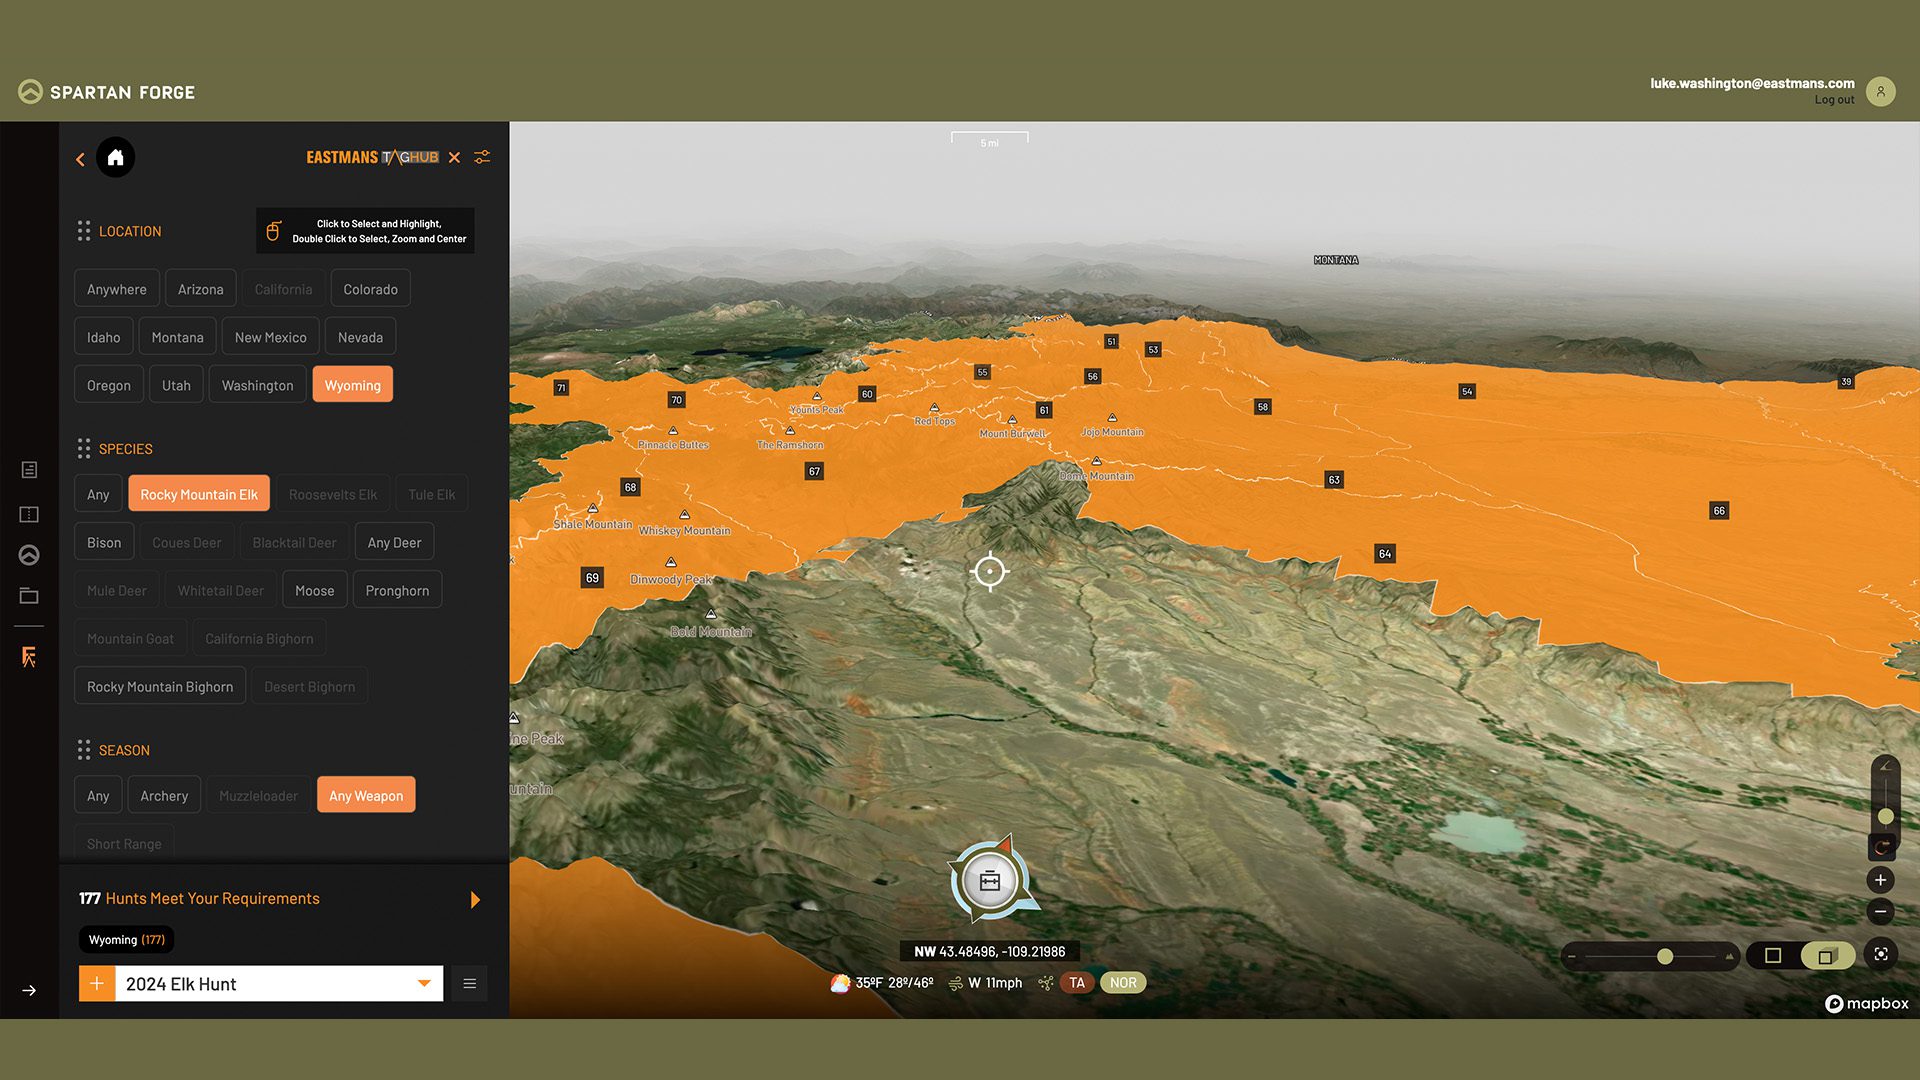Click the zoom out minus map button
Screen dimensions: 1920x1080
pos(1880,911)
